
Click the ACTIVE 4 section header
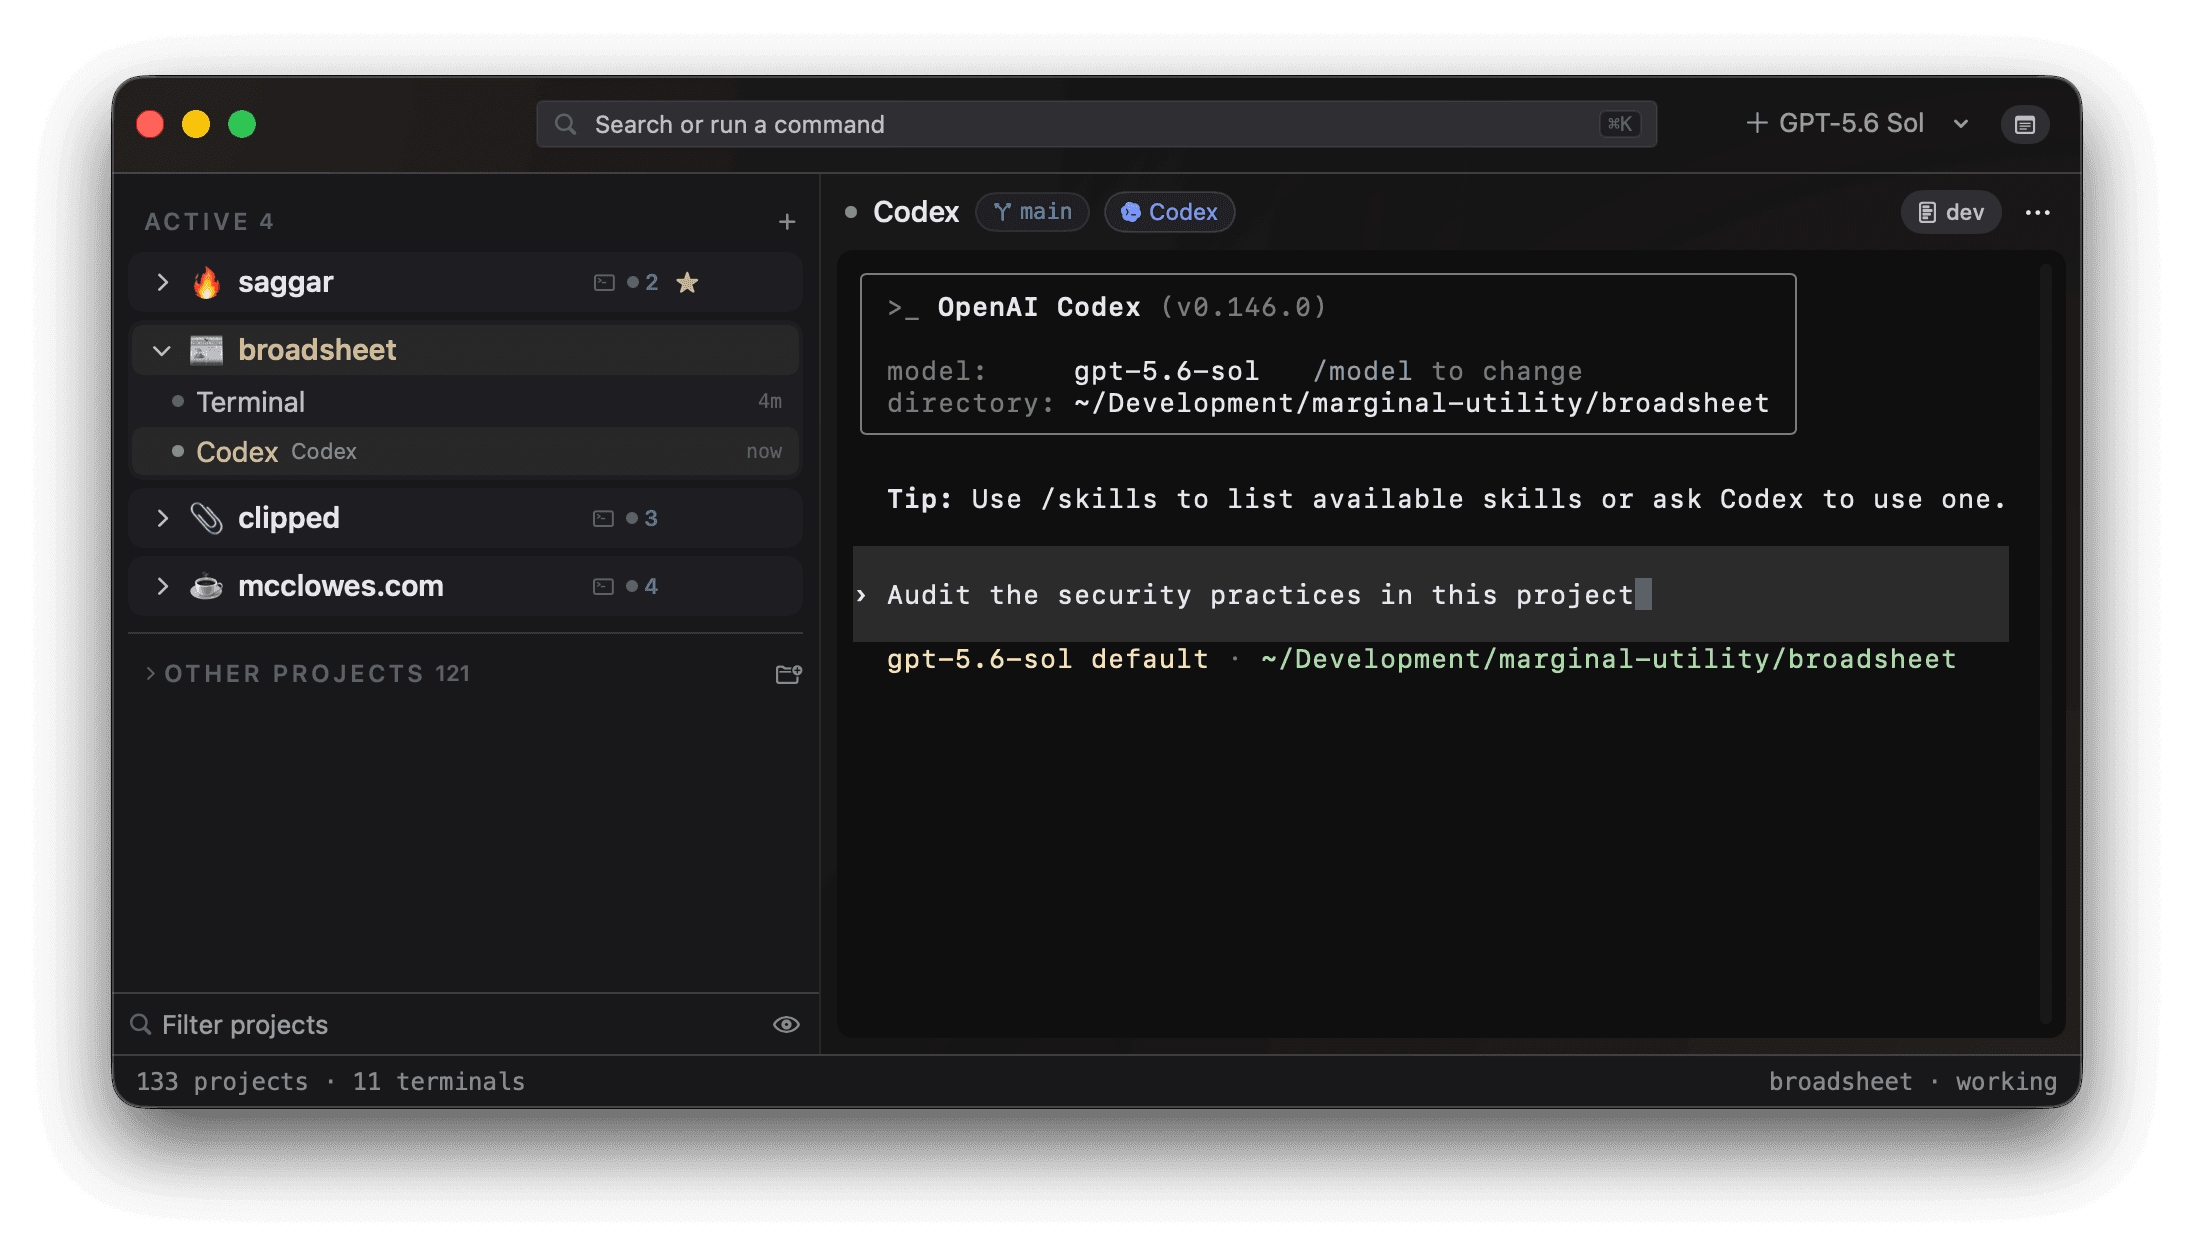click(x=209, y=222)
